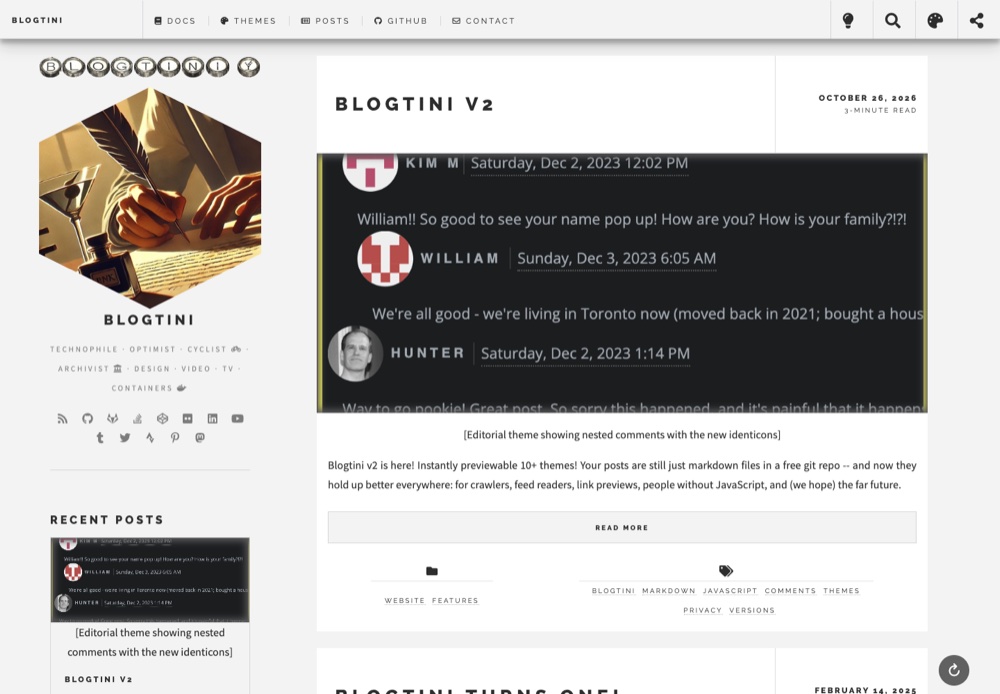Open the RSS feed icon in sidebar

(62, 418)
